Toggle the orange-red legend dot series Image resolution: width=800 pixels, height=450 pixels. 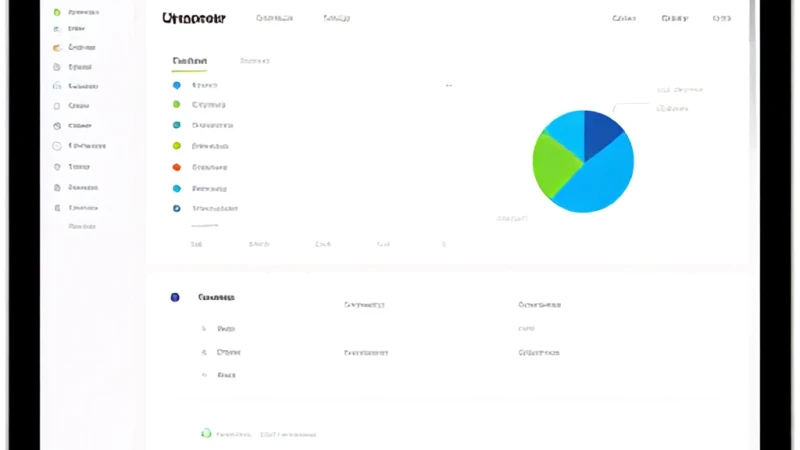tap(177, 167)
